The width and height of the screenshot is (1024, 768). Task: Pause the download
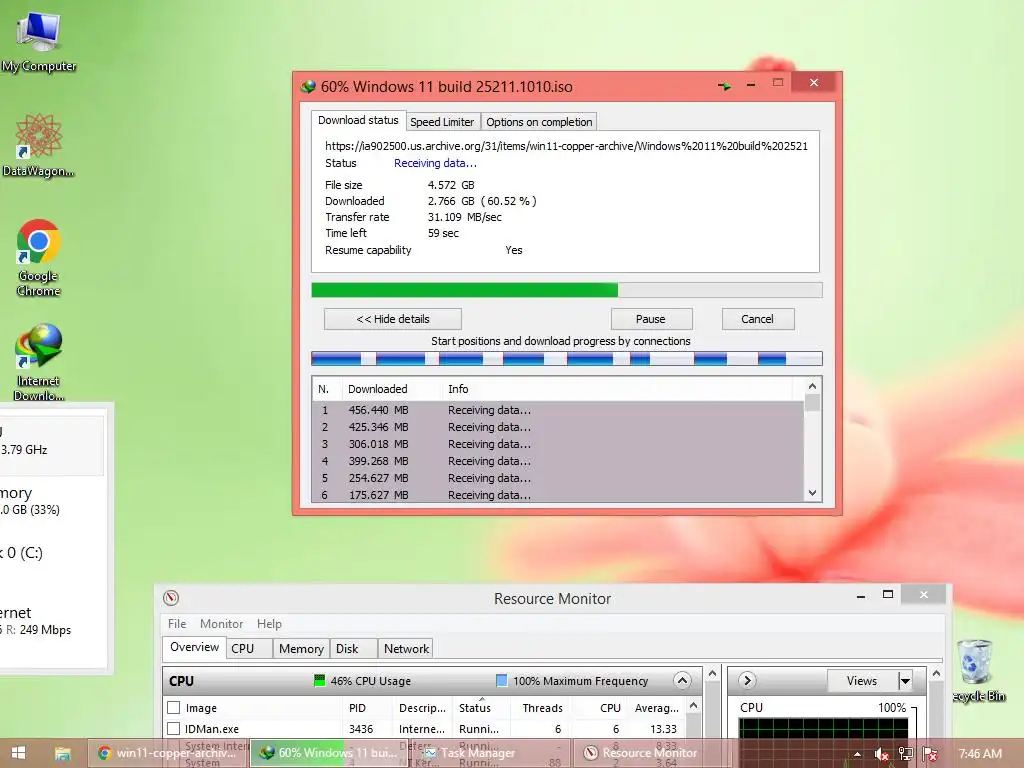651,319
